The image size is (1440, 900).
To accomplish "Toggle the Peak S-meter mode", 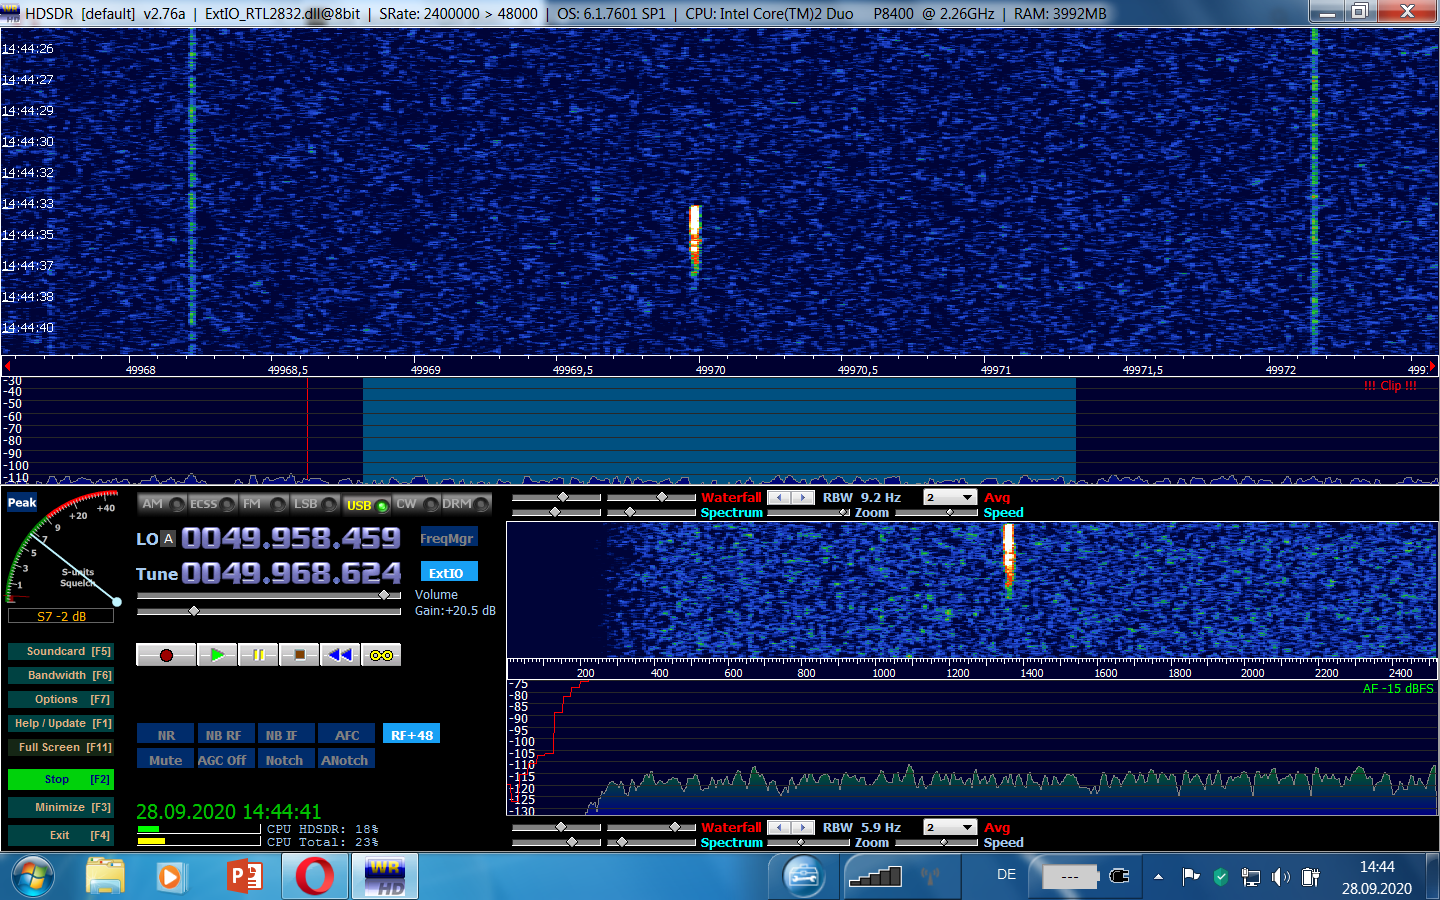I will click(22, 503).
